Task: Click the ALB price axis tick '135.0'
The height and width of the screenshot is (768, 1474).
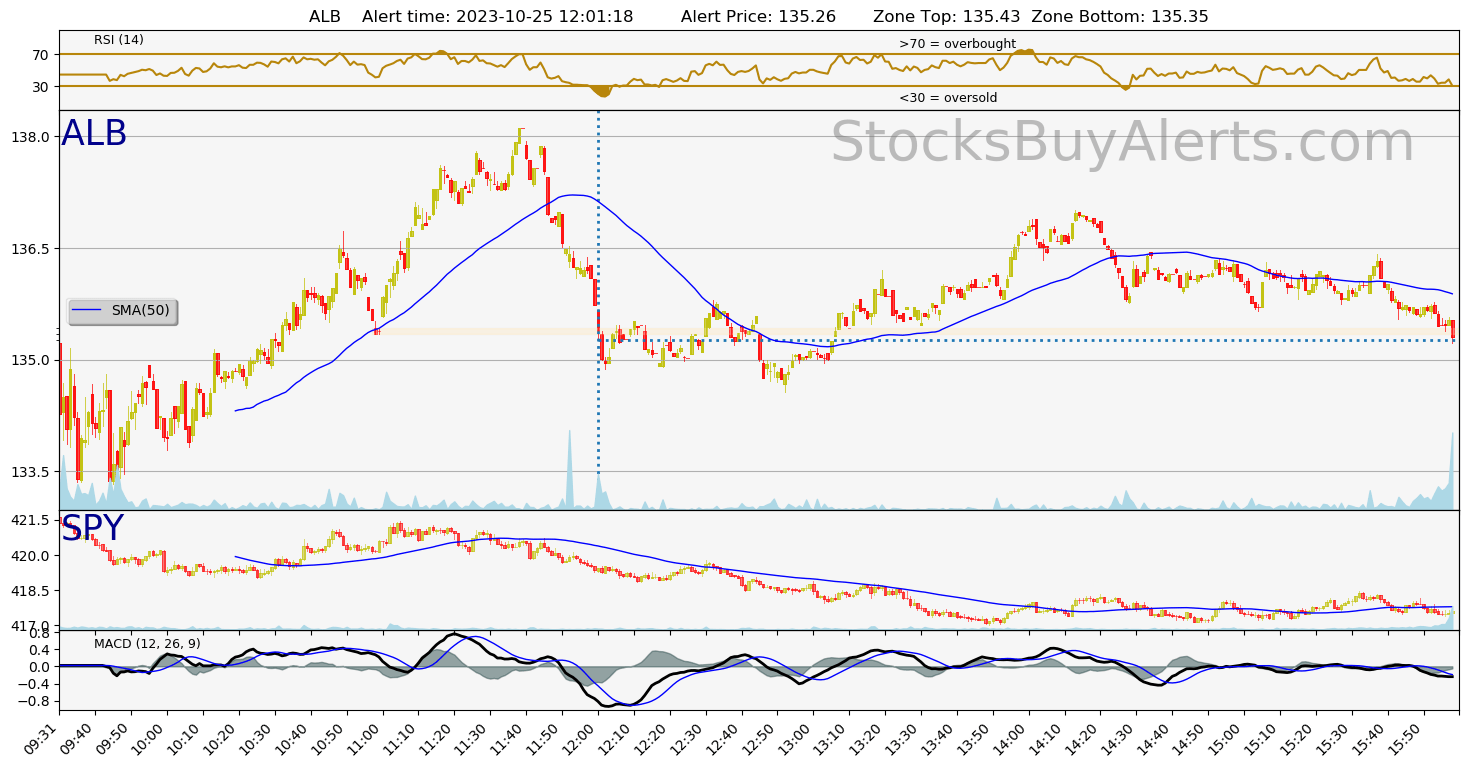Action: 31,360
